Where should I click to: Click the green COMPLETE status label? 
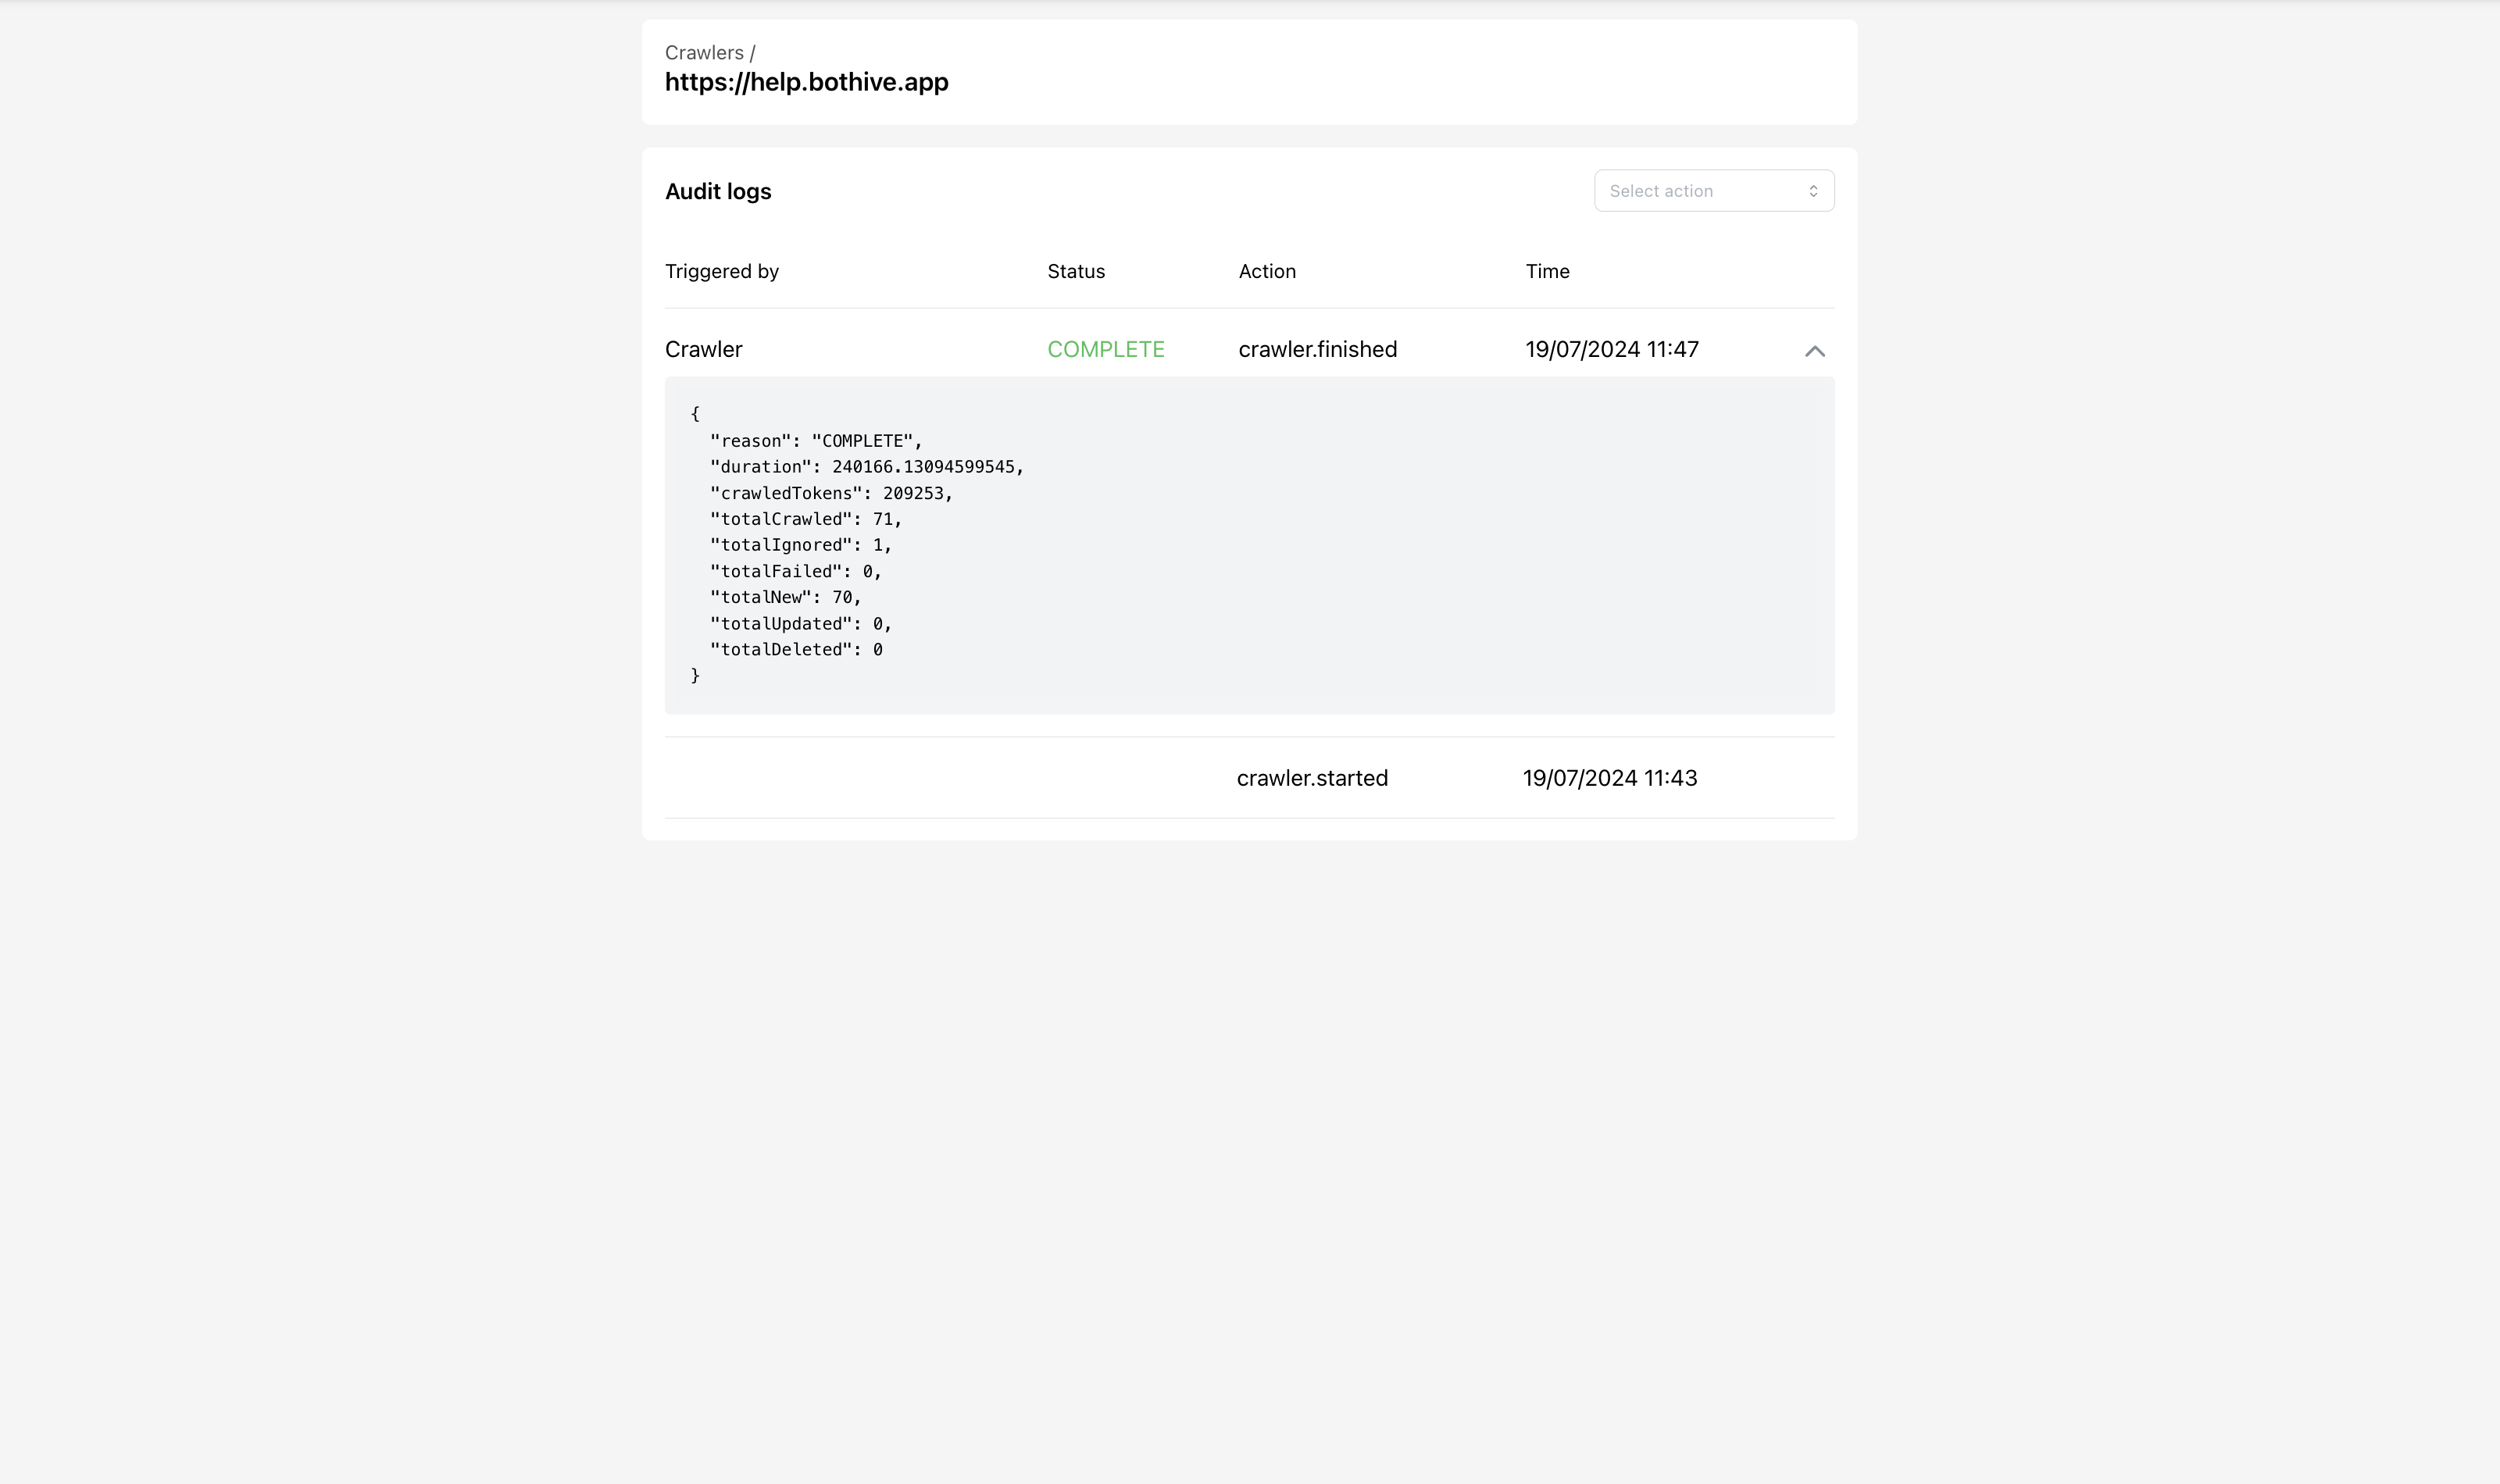pos(1106,349)
